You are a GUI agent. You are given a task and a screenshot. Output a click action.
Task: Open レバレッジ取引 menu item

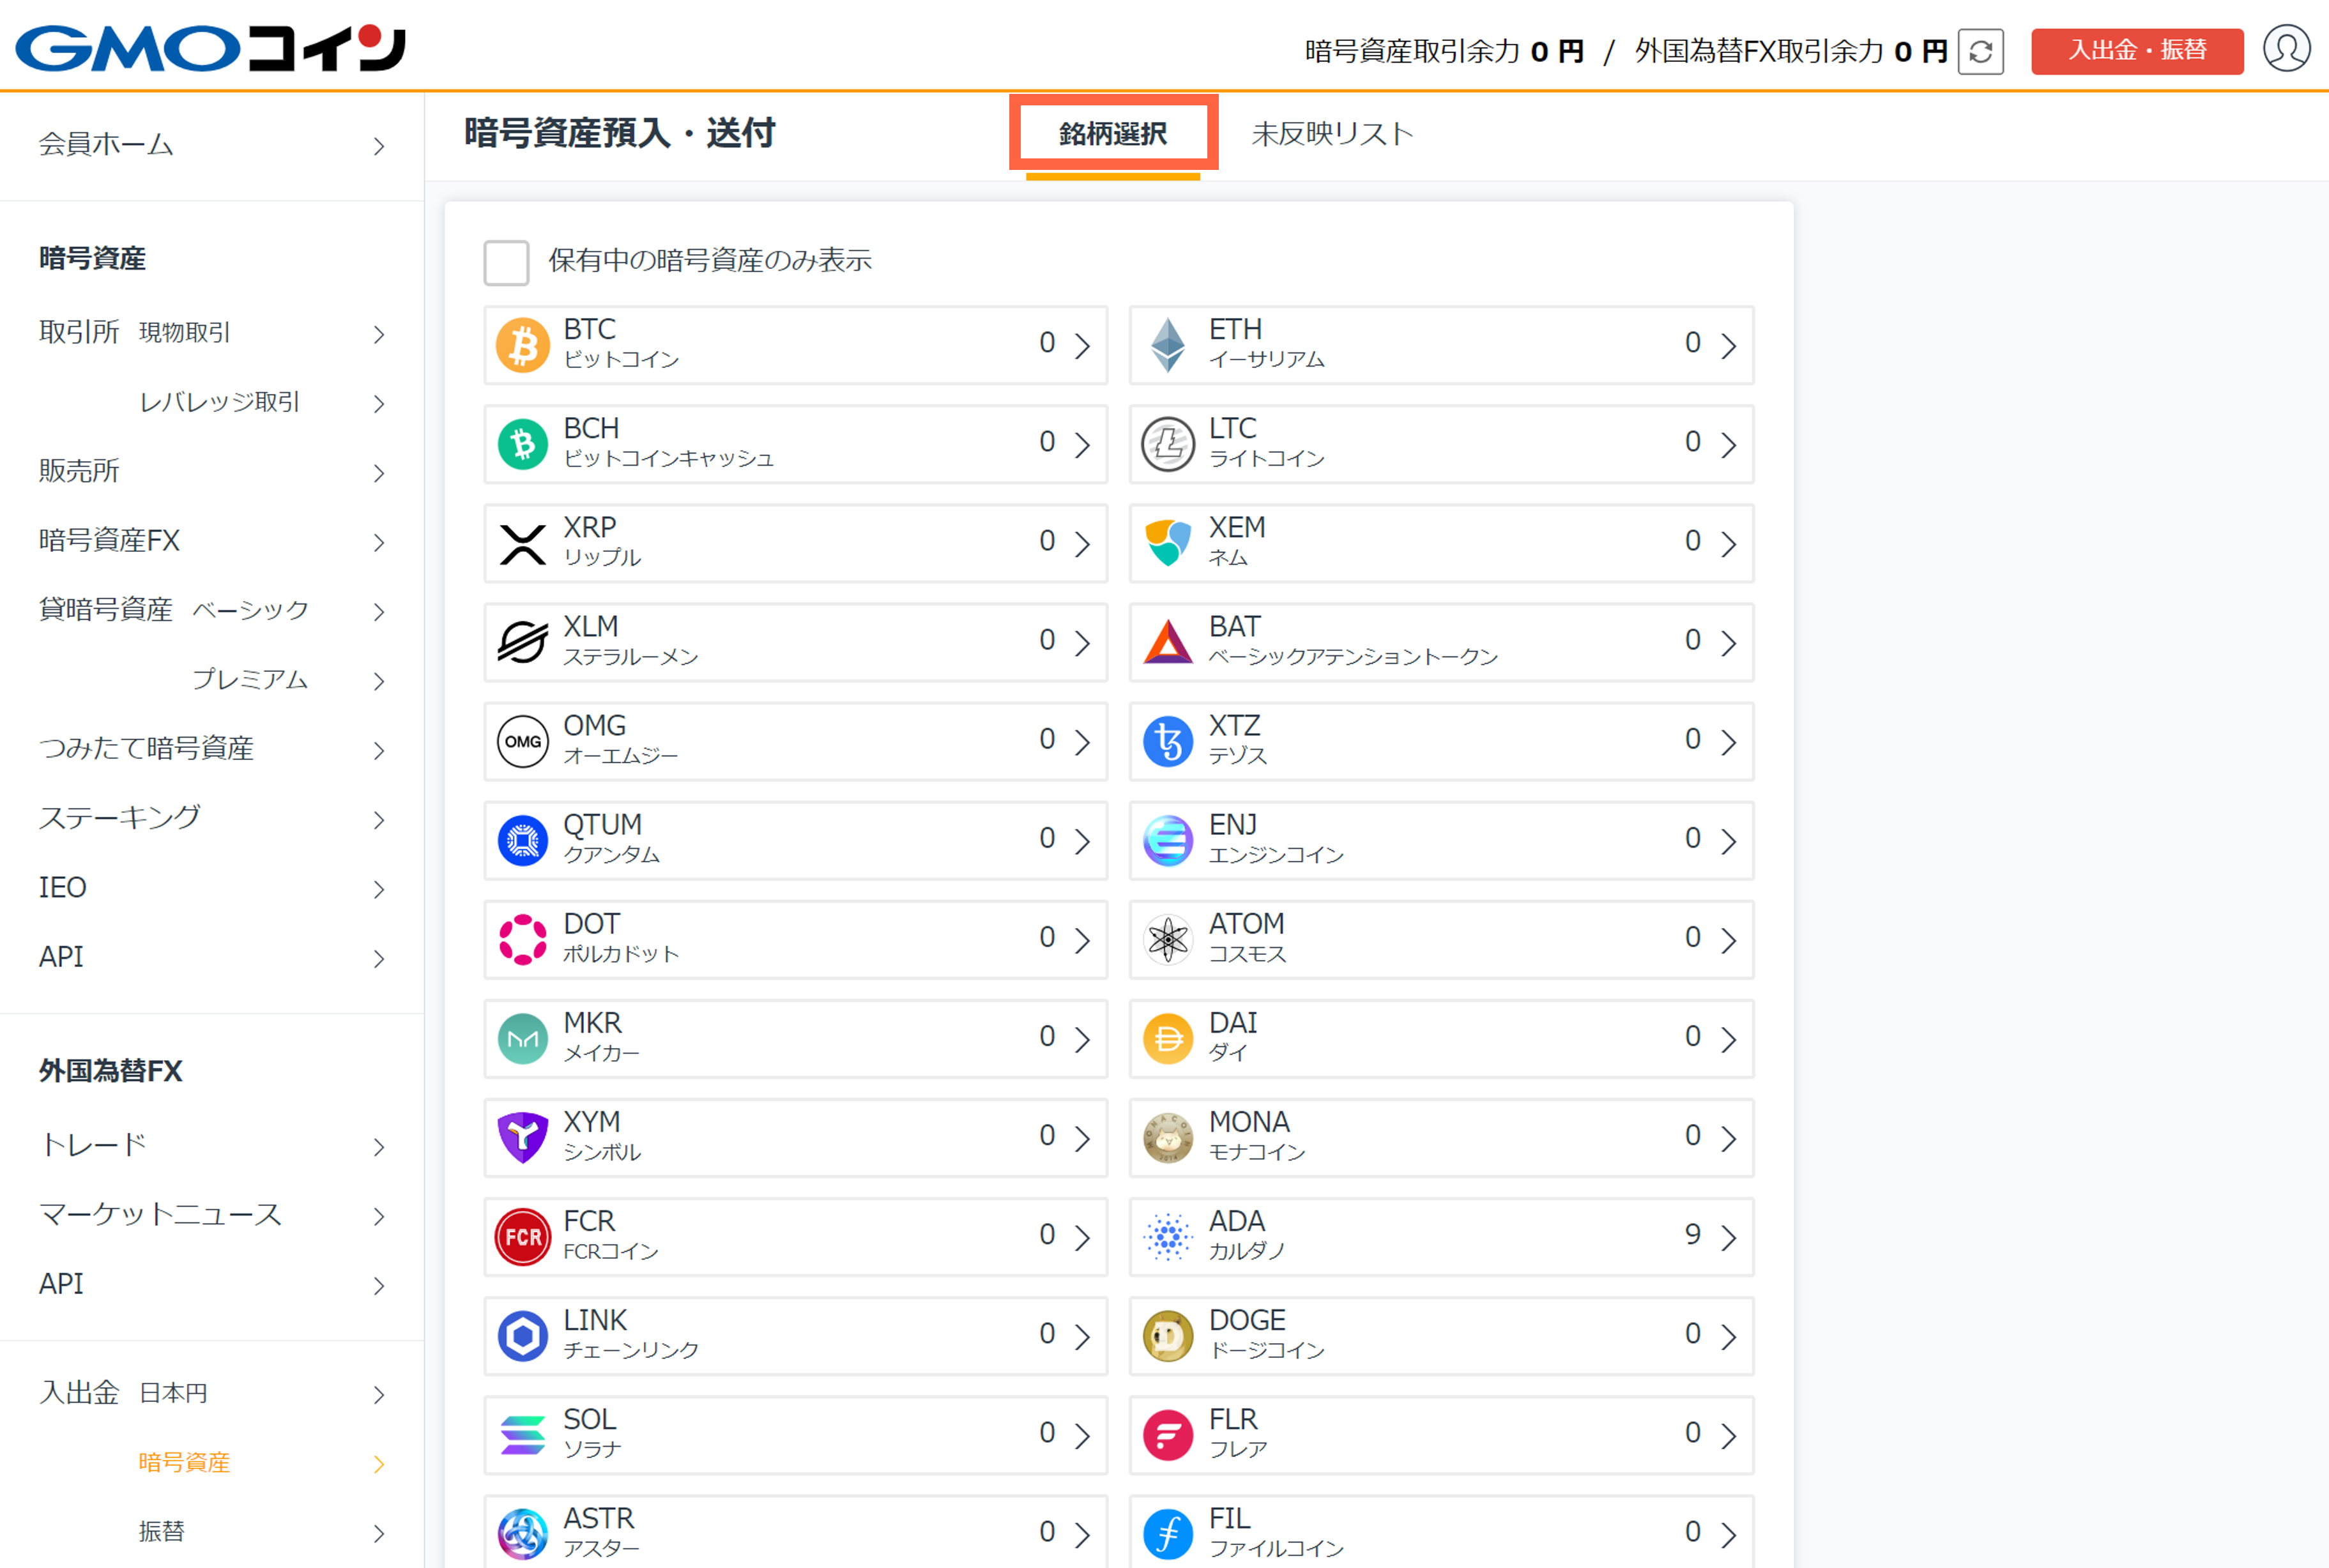coord(211,402)
